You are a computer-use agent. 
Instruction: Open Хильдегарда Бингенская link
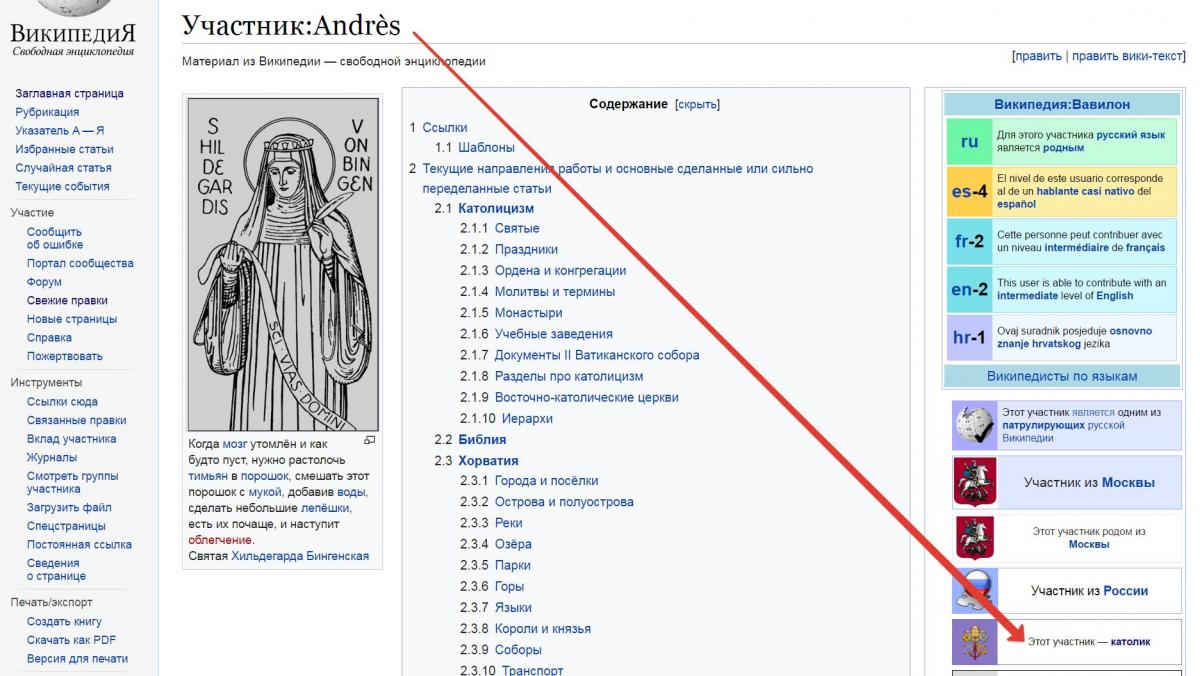coord(300,556)
